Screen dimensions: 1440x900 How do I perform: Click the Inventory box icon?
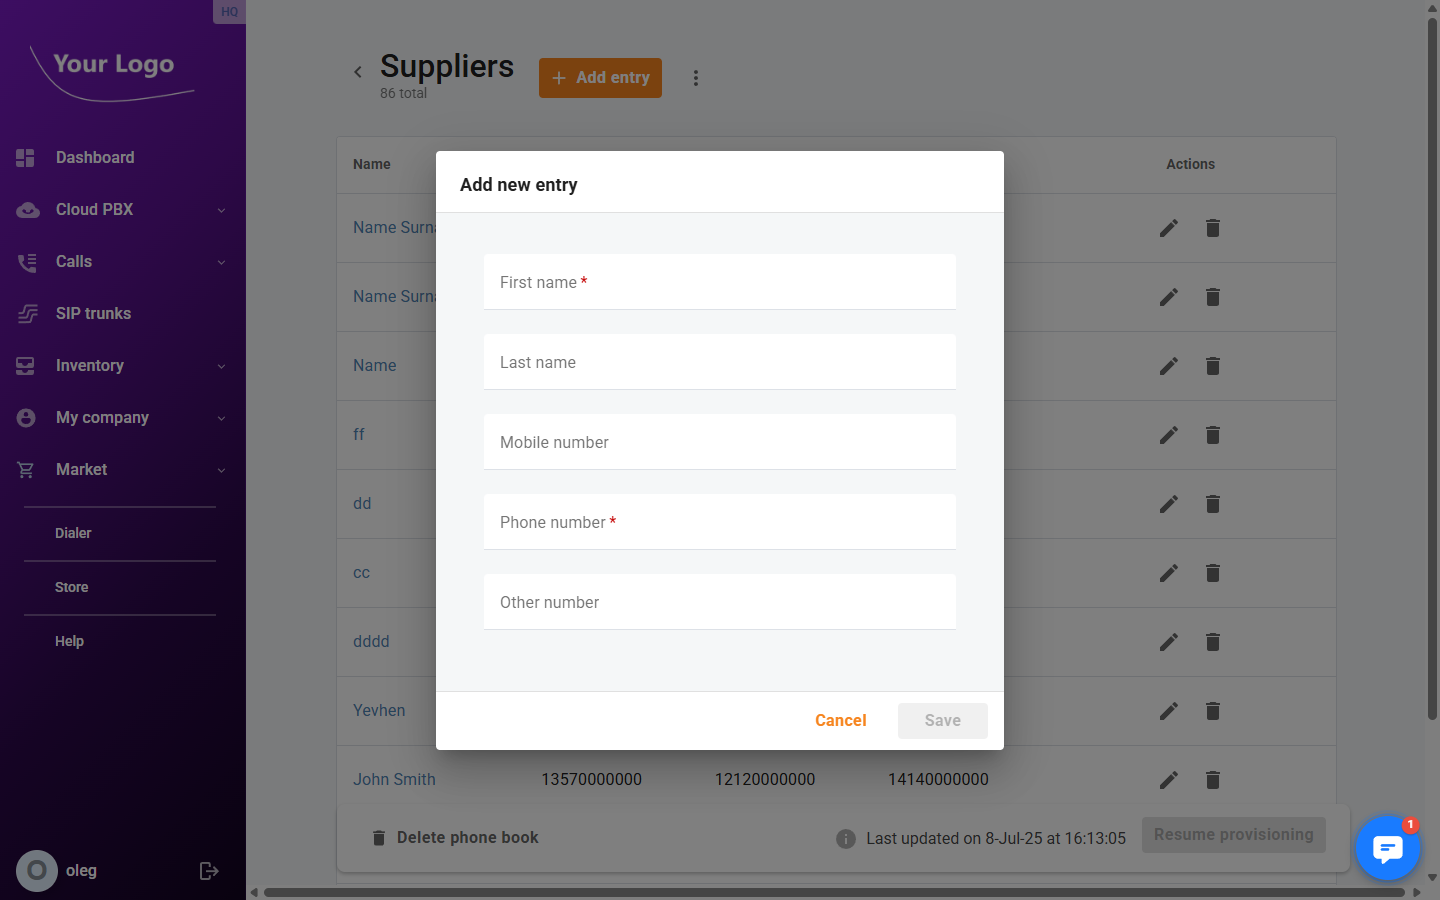[x=24, y=365]
